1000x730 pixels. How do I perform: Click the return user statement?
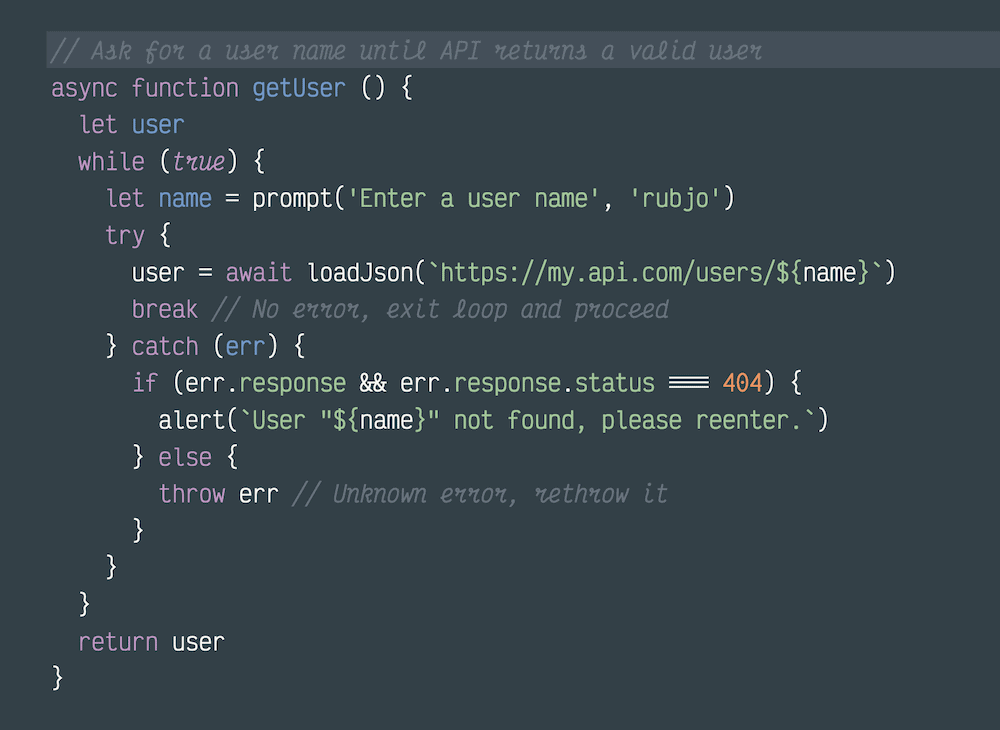(151, 642)
